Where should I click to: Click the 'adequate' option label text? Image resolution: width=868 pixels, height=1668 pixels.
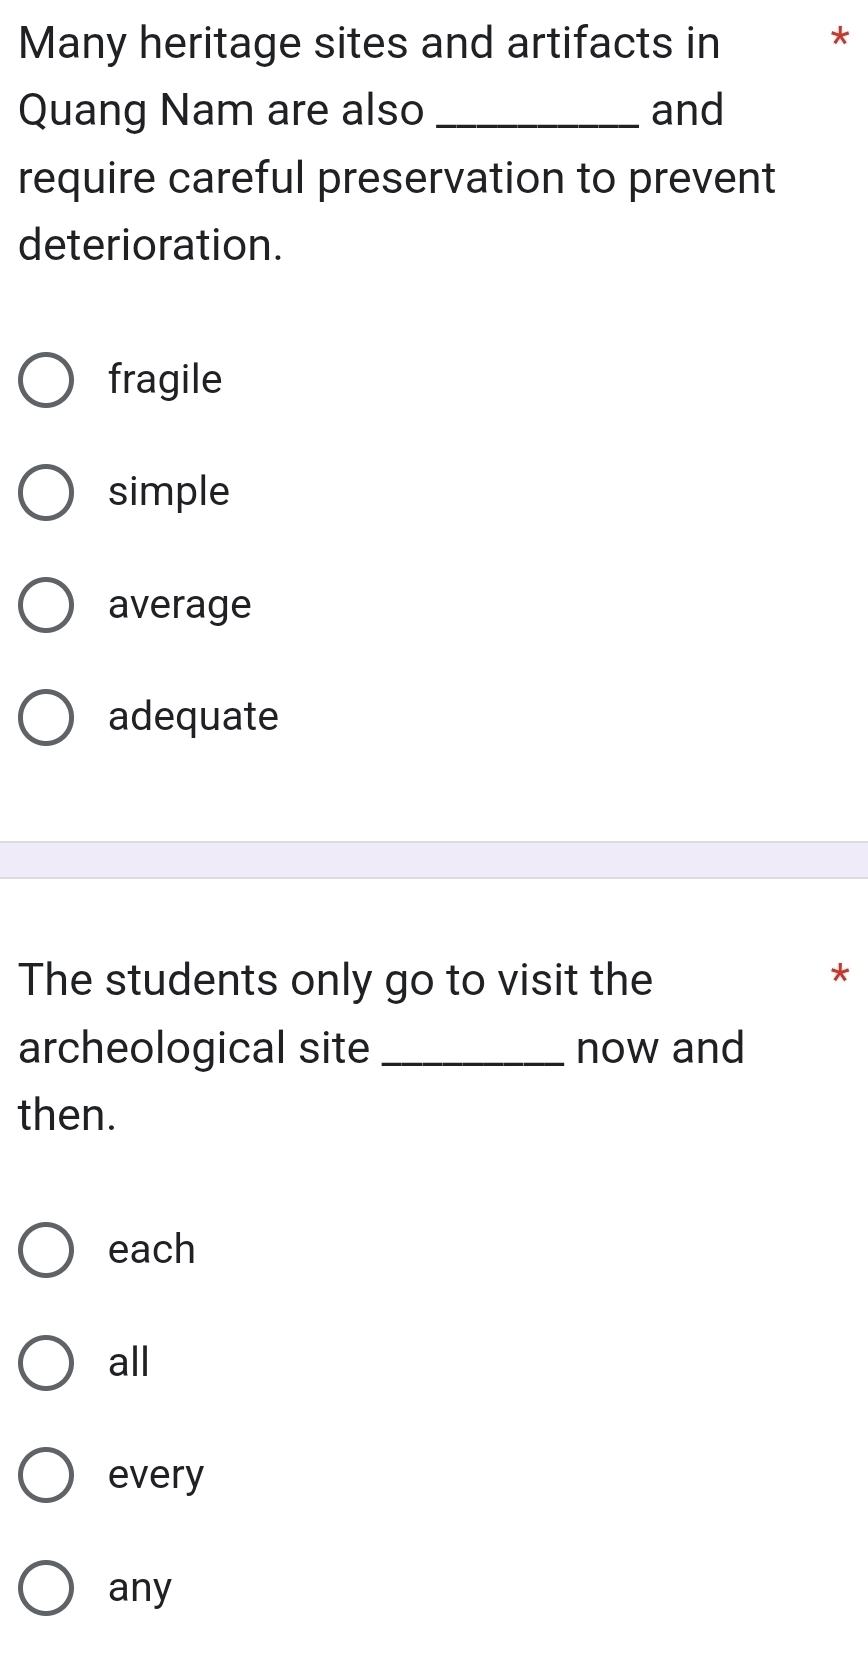(x=194, y=717)
